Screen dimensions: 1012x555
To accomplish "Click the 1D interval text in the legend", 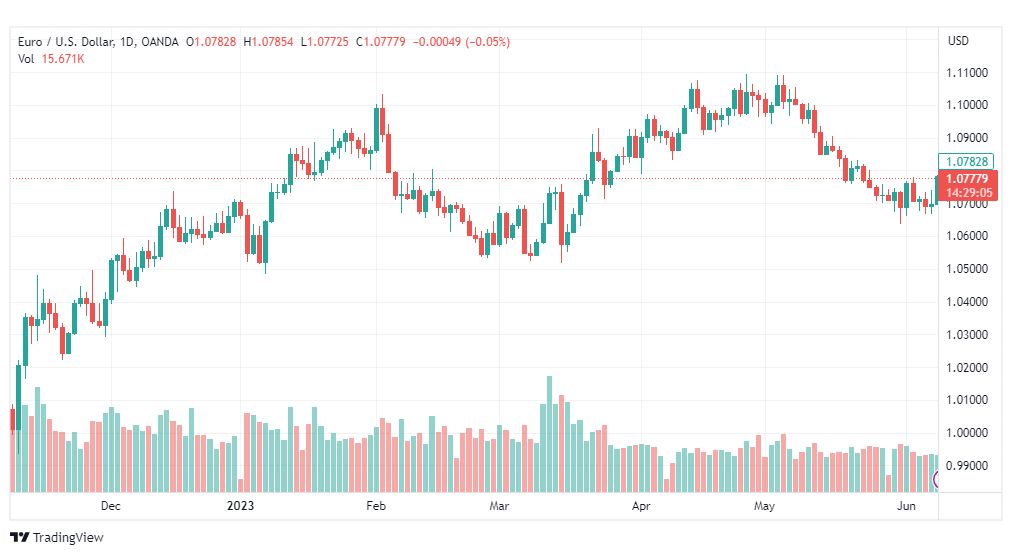I will [x=126, y=42].
